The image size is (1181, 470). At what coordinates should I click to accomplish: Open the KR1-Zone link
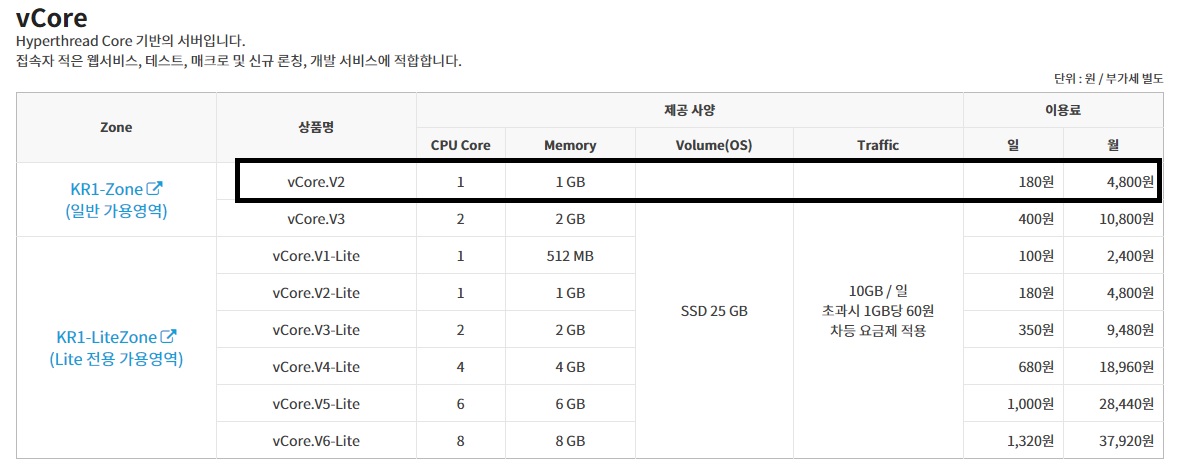click(107, 188)
